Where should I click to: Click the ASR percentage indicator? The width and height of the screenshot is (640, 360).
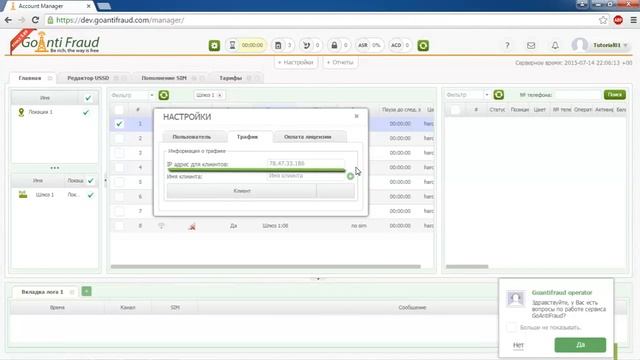[369, 45]
